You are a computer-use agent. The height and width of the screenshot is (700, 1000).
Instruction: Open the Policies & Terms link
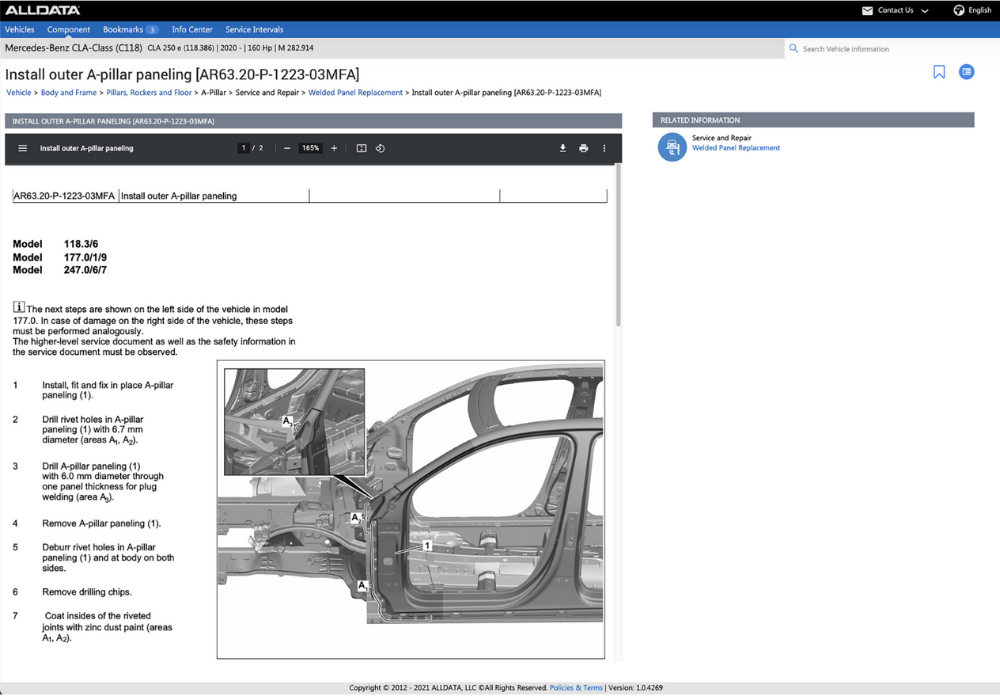(576, 688)
